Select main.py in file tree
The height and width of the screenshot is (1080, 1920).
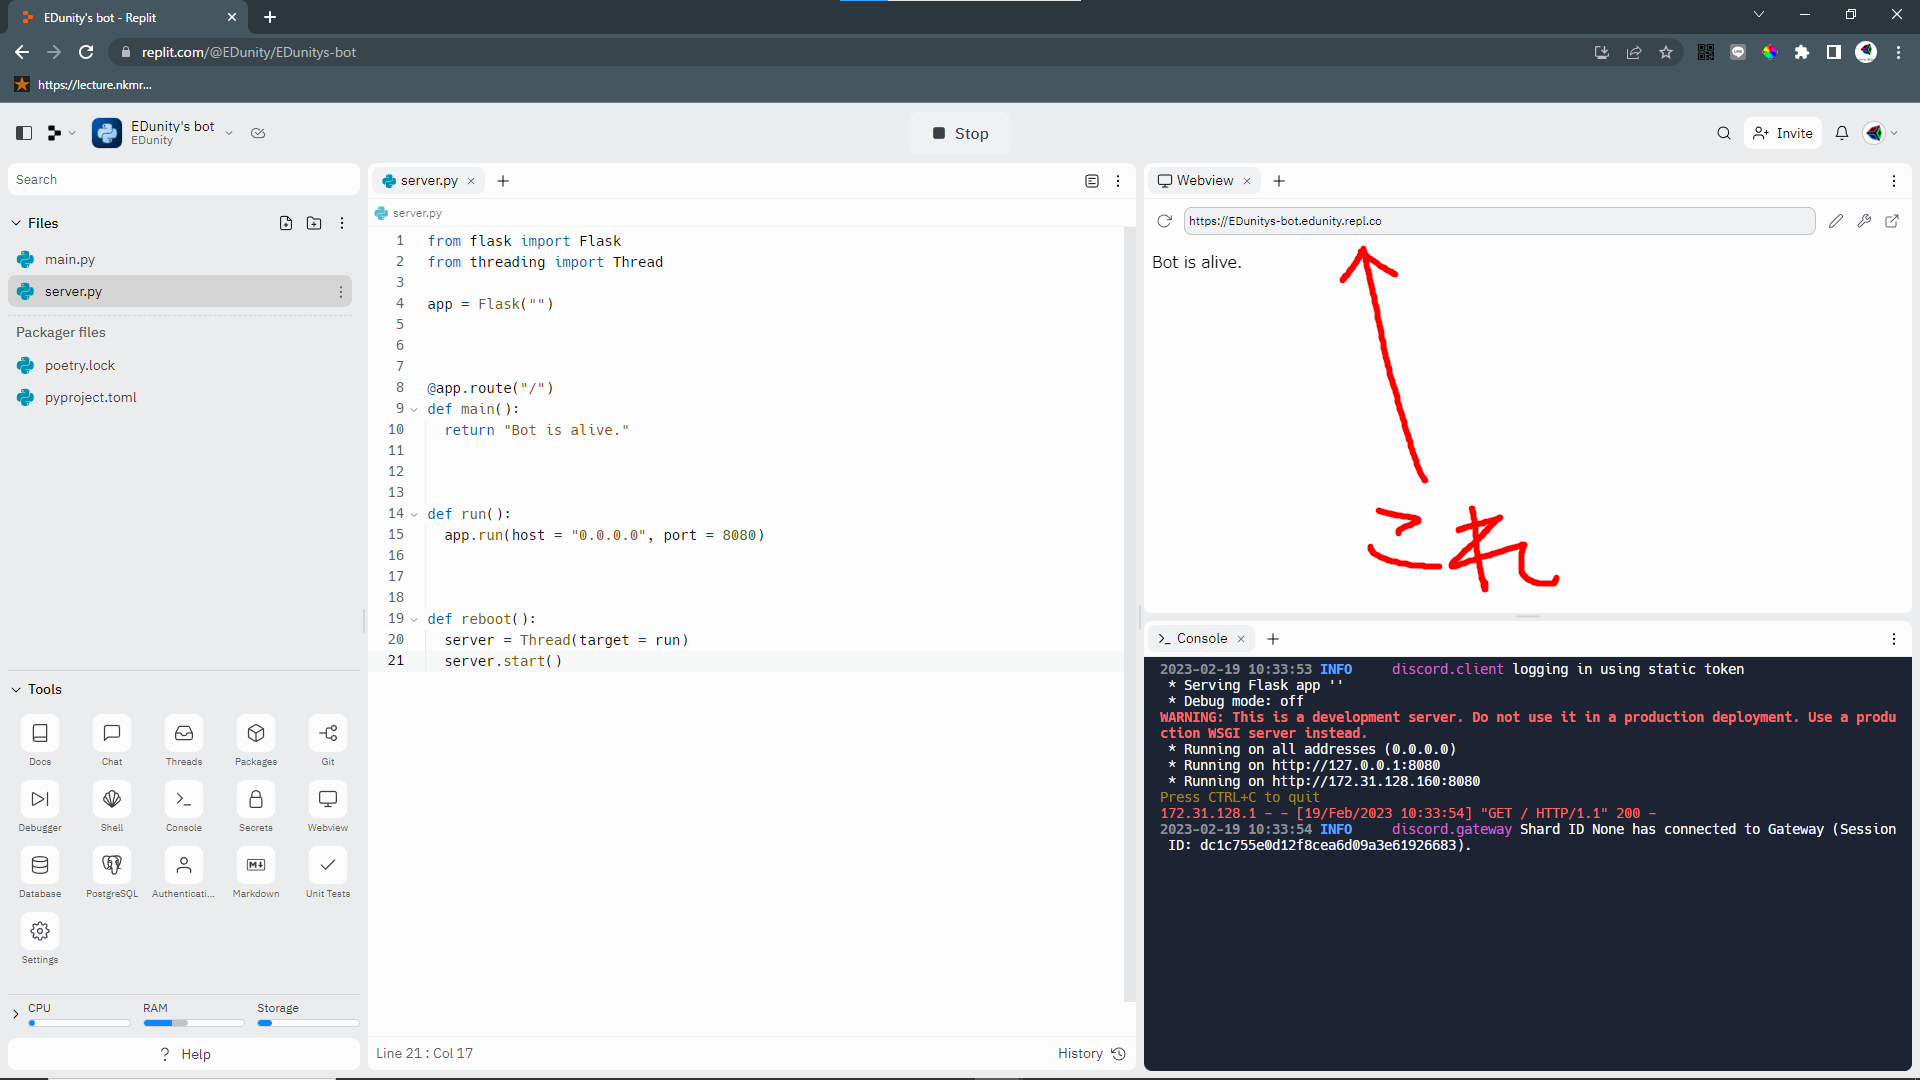click(x=70, y=259)
